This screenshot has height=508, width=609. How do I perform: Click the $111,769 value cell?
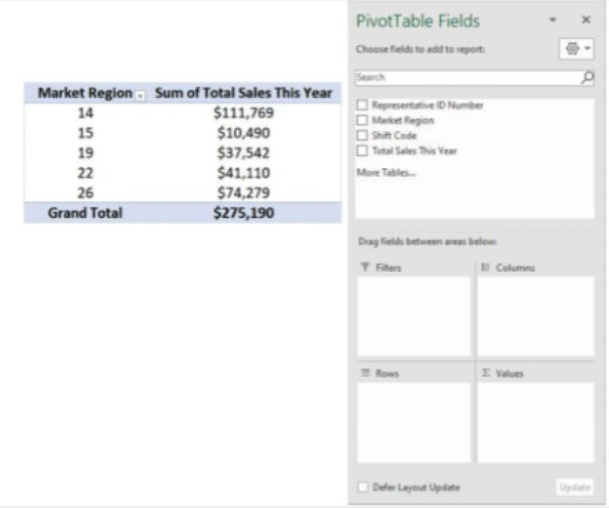pyautogui.click(x=243, y=113)
